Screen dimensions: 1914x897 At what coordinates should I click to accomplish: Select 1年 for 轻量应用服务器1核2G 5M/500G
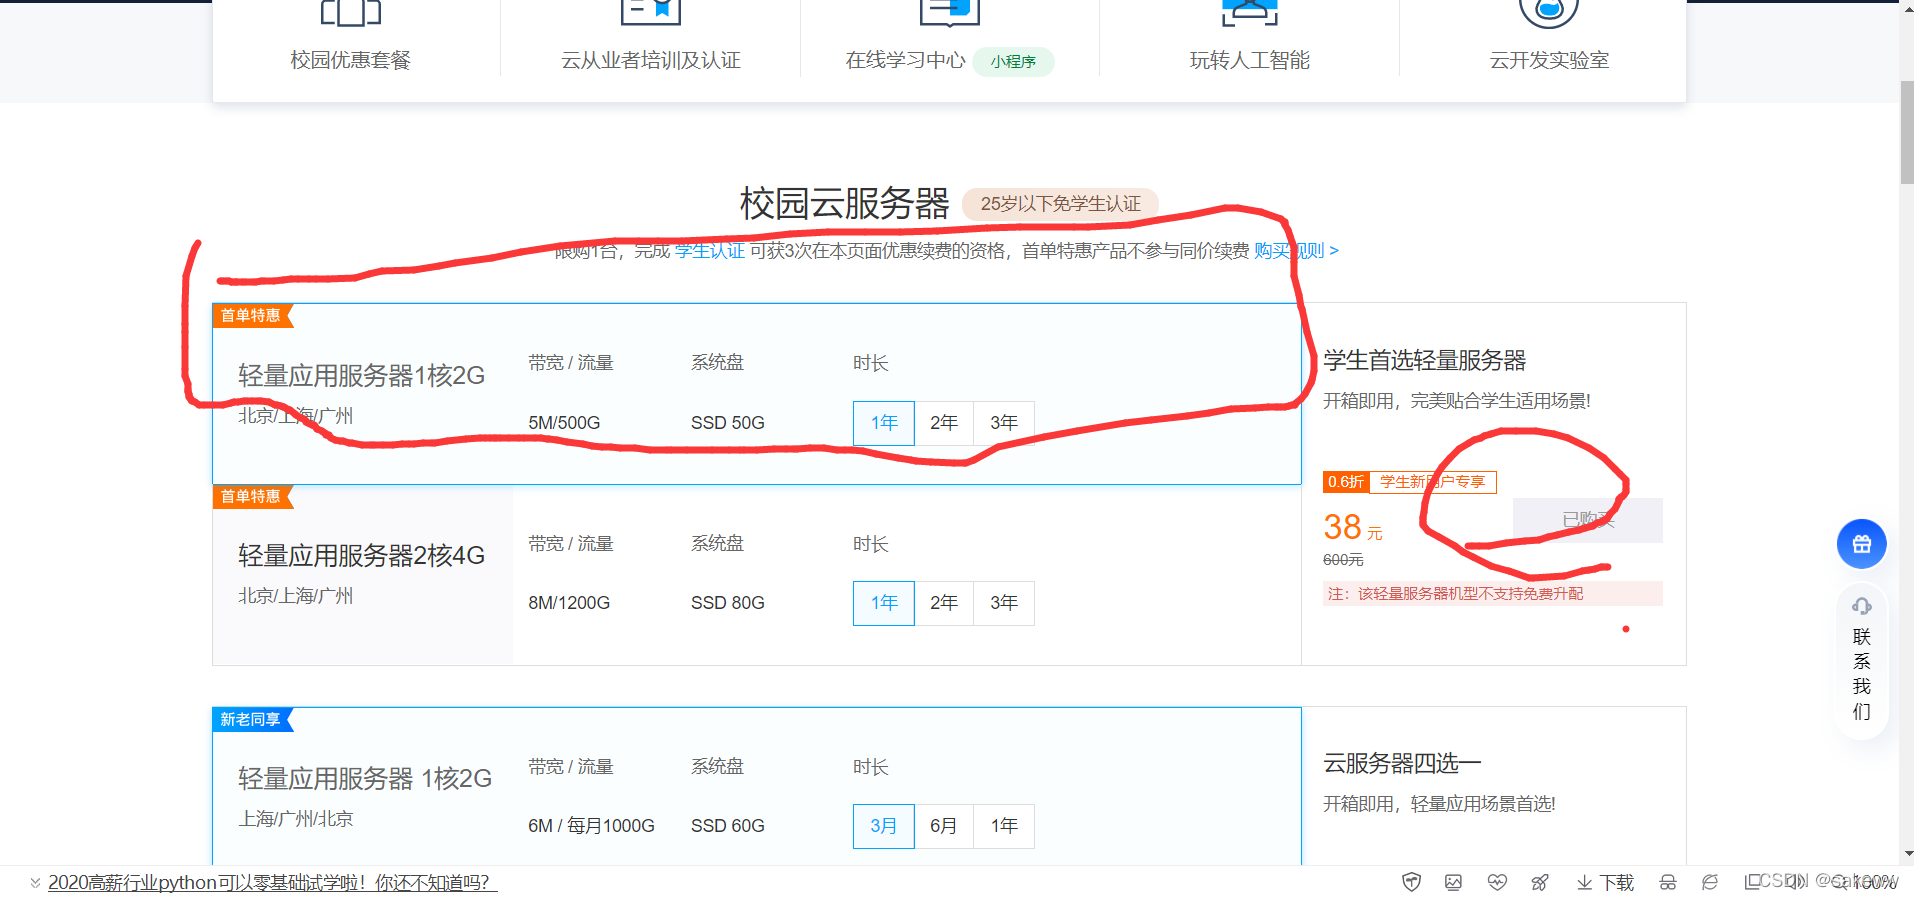tap(884, 423)
